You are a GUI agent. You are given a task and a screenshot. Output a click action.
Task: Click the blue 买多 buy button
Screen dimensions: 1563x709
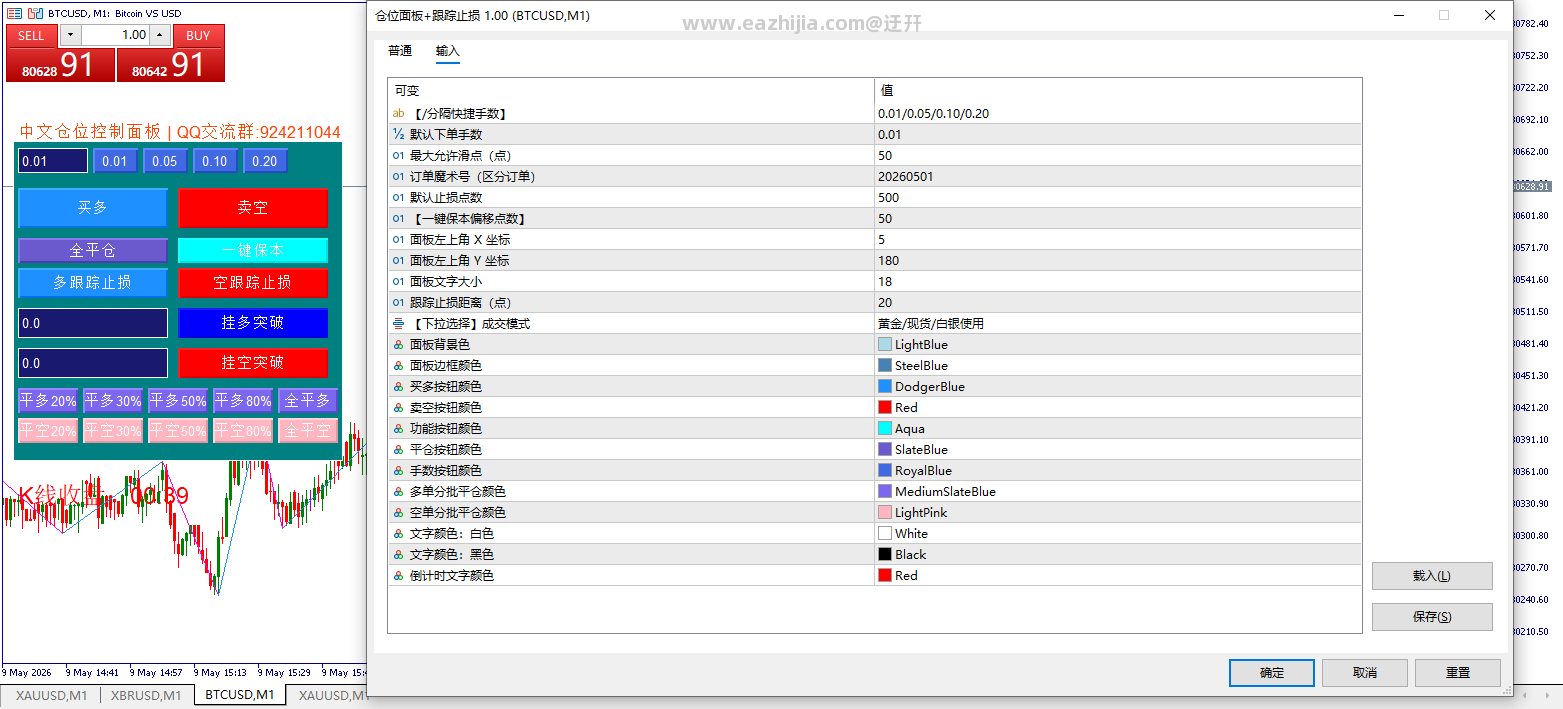[x=93, y=208]
